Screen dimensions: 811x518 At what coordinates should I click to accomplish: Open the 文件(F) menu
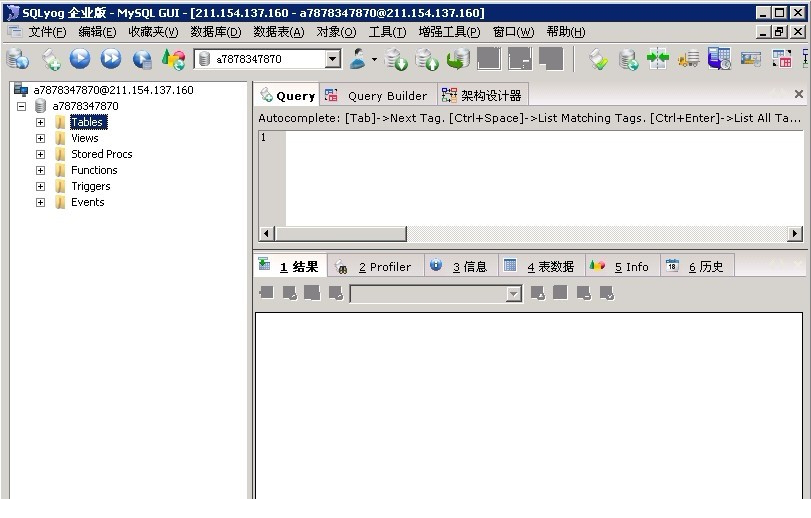[47, 32]
